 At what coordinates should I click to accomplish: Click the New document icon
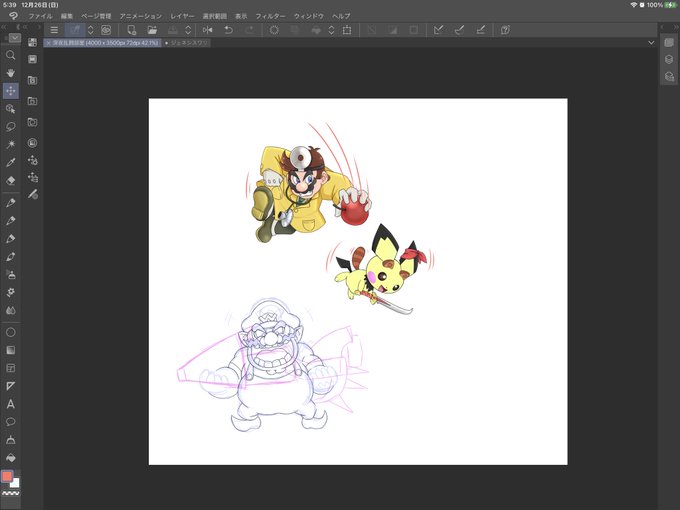tap(131, 30)
